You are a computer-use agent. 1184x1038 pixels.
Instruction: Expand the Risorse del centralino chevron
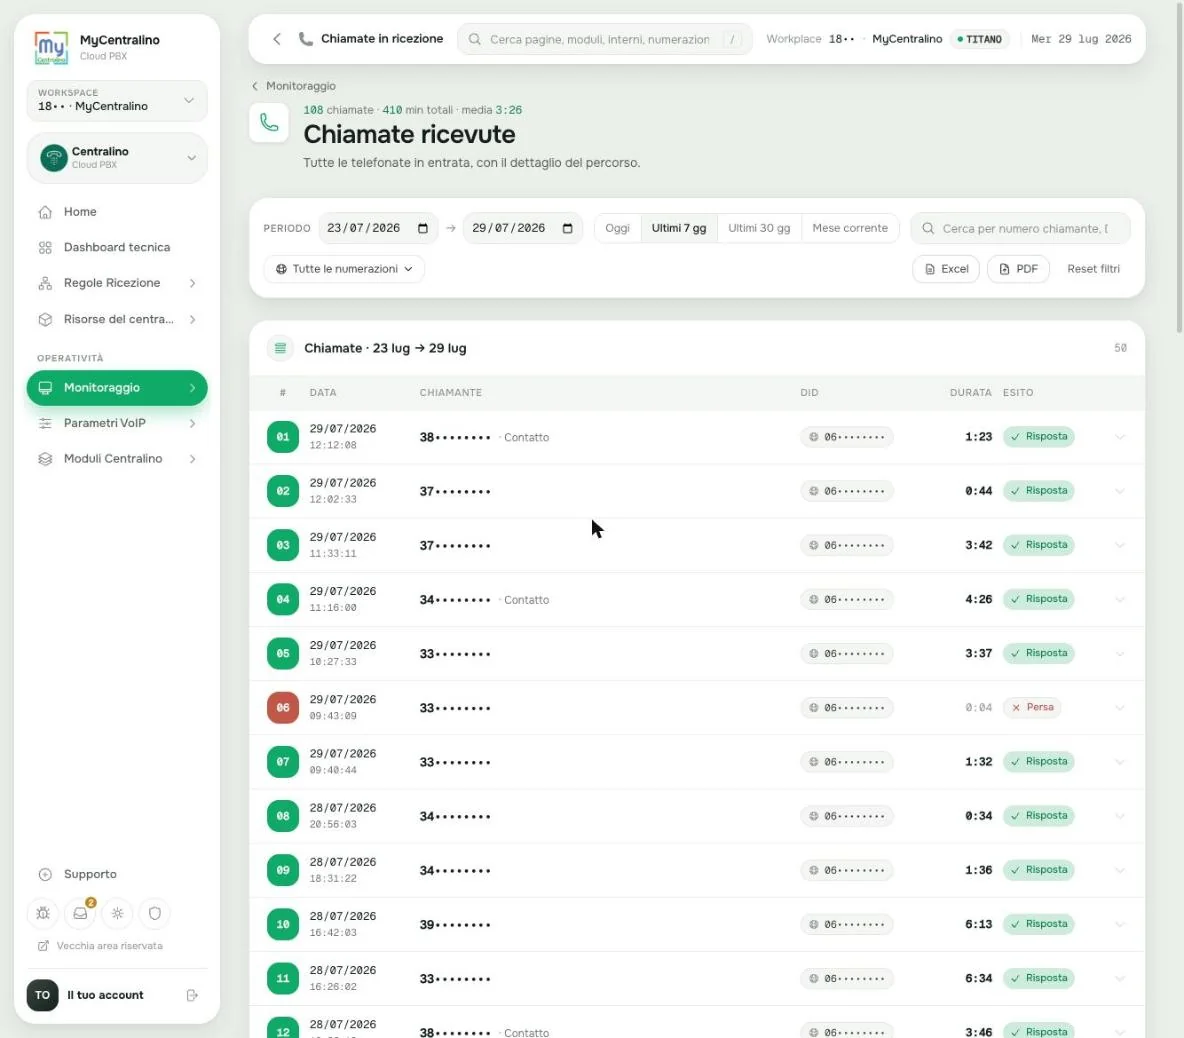193,319
